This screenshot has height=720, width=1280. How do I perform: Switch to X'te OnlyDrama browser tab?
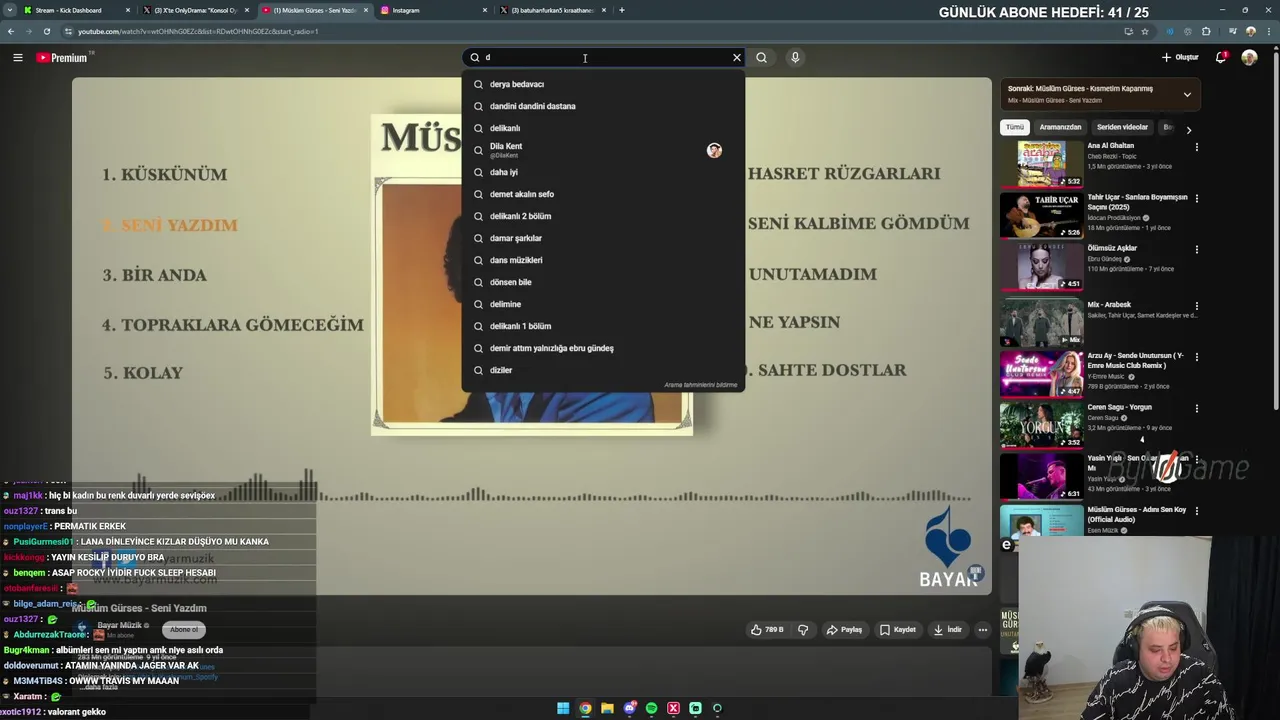195,10
